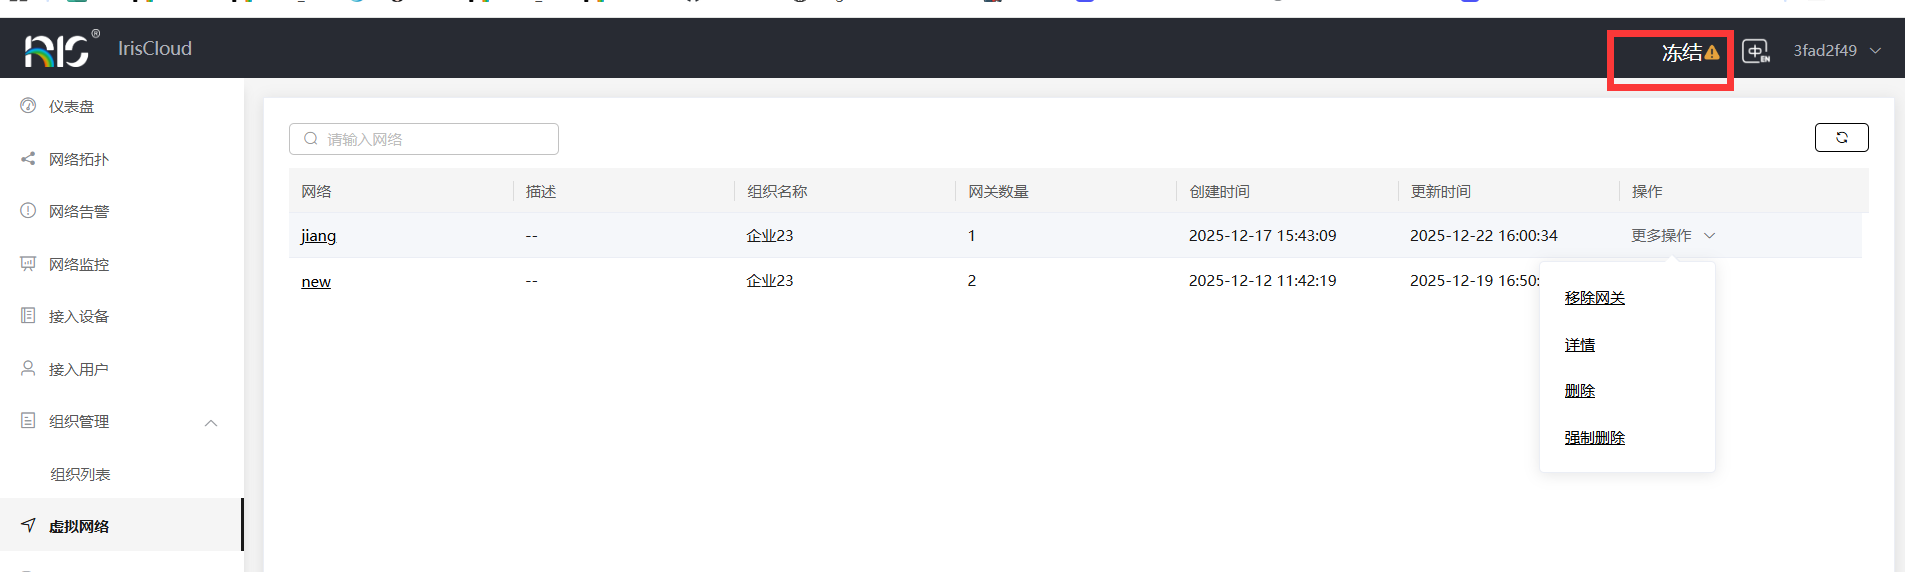Image resolution: width=1905 pixels, height=572 pixels.
Task: Click creation time 2025-12-12 11:42:19
Action: click(1262, 281)
